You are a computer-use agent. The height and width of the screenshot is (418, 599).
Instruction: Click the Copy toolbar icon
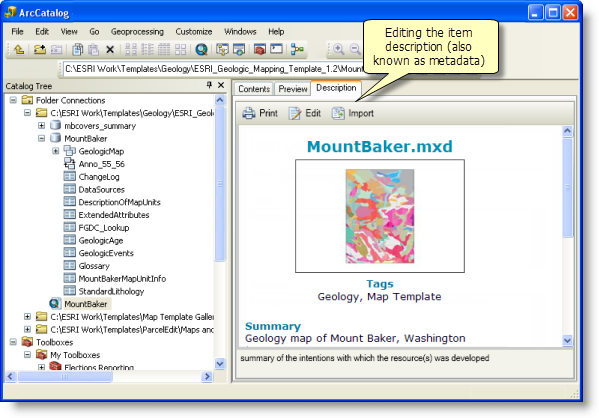pyautogui.click(x=78, y=49)
